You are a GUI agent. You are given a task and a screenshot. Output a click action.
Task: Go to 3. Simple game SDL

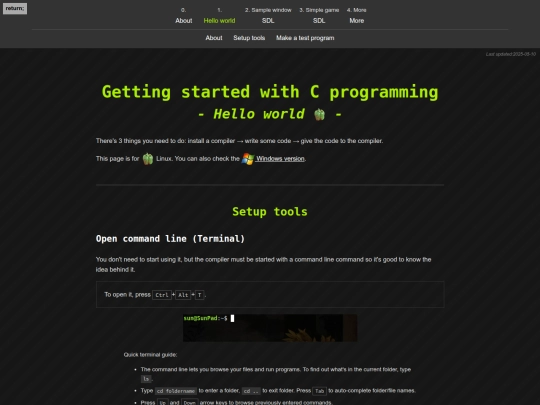[x=319, y=15]
